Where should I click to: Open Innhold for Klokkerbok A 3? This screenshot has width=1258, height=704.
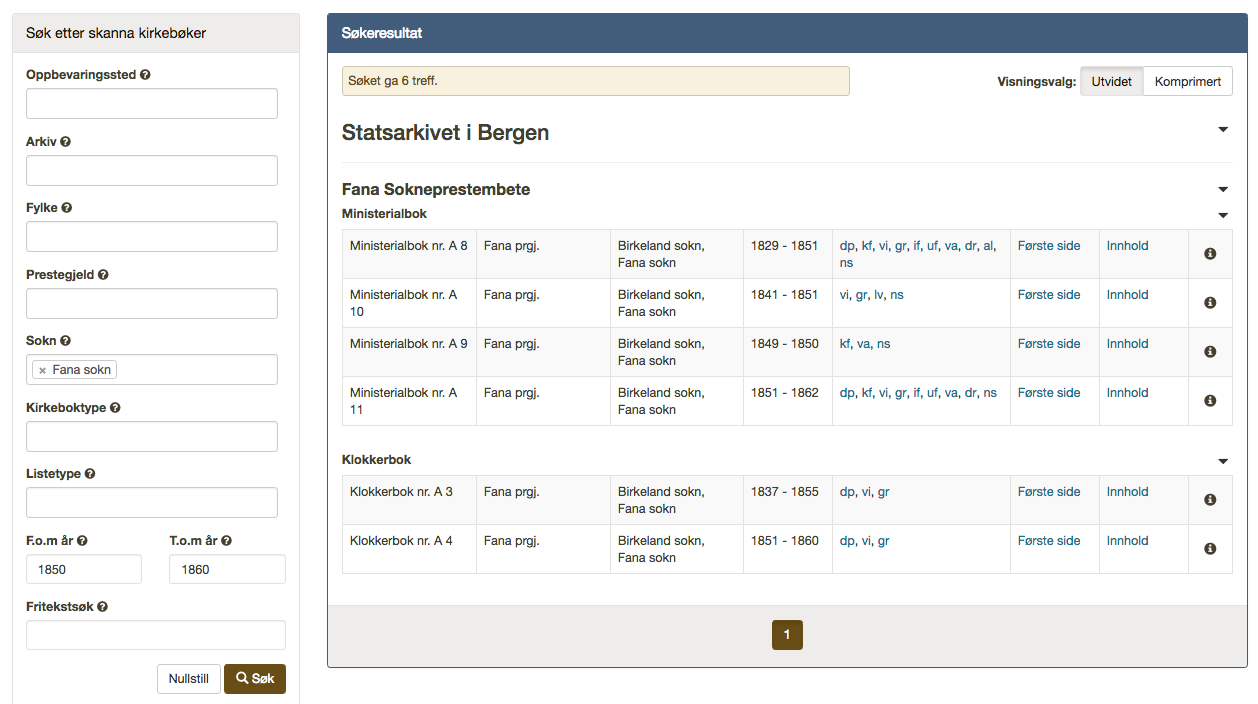[x=1127, y=492]
